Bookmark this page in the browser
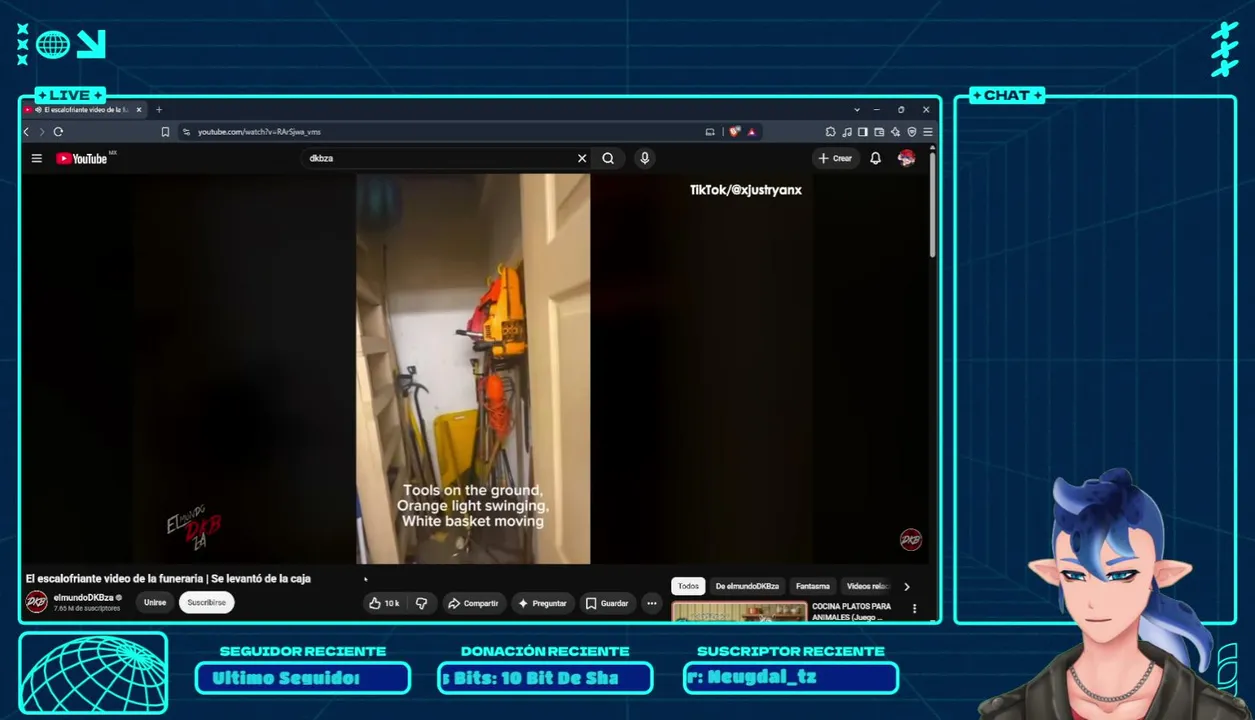 tap(165, 132)
